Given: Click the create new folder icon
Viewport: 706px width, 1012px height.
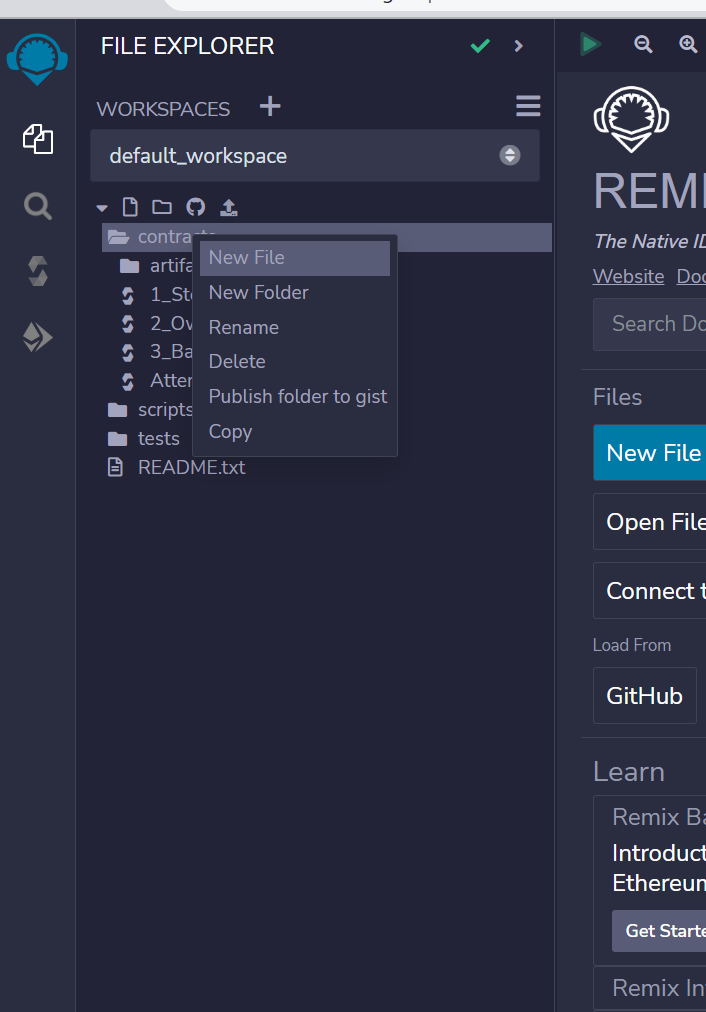Looking at the screenshot, I should (x=161, y=207).
